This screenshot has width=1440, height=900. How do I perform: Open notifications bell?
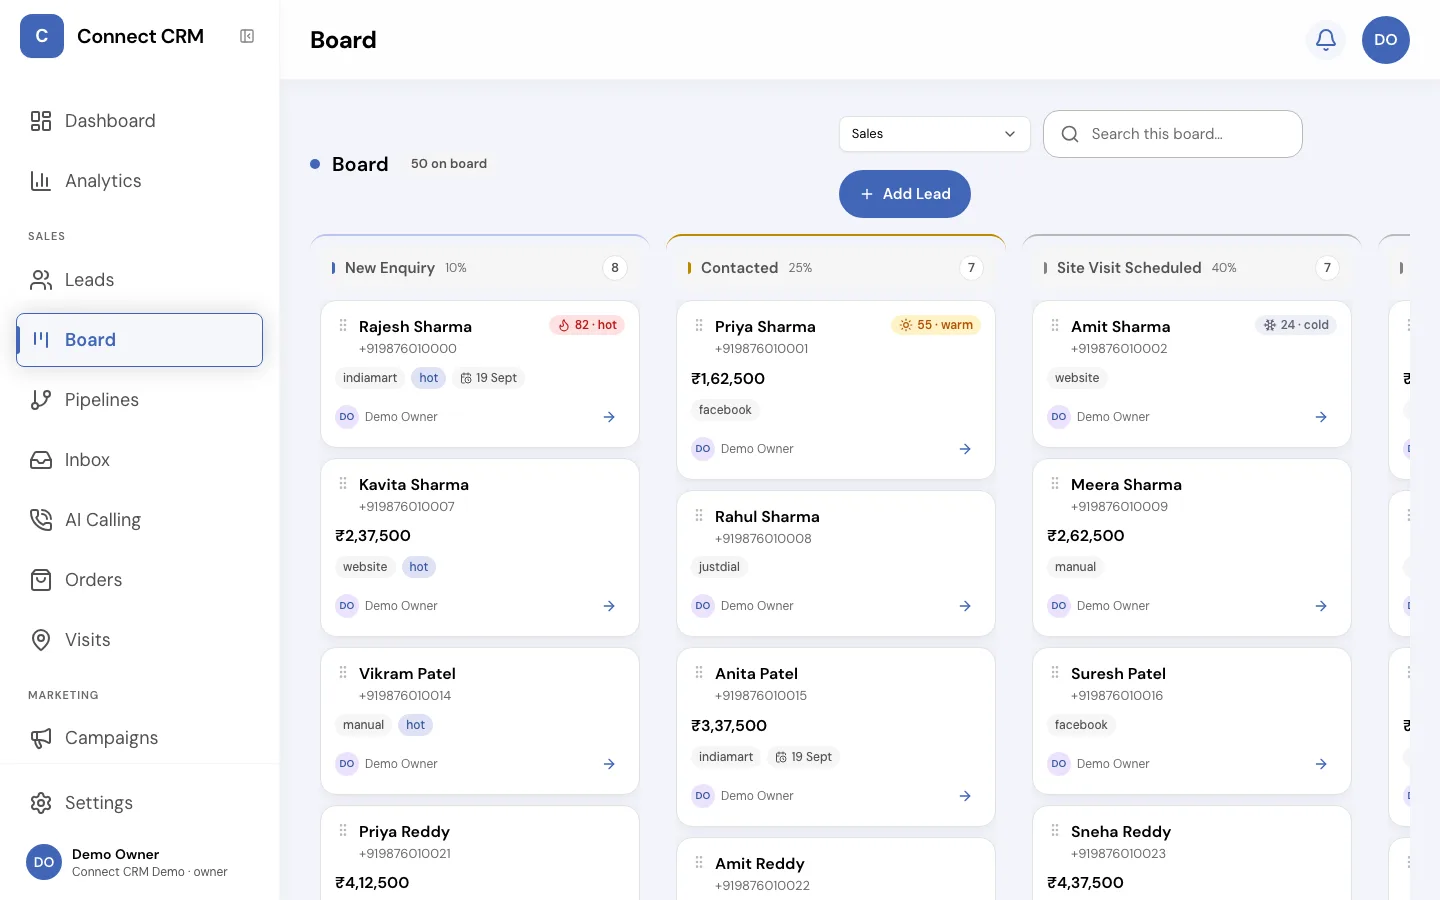point(1326,40)
